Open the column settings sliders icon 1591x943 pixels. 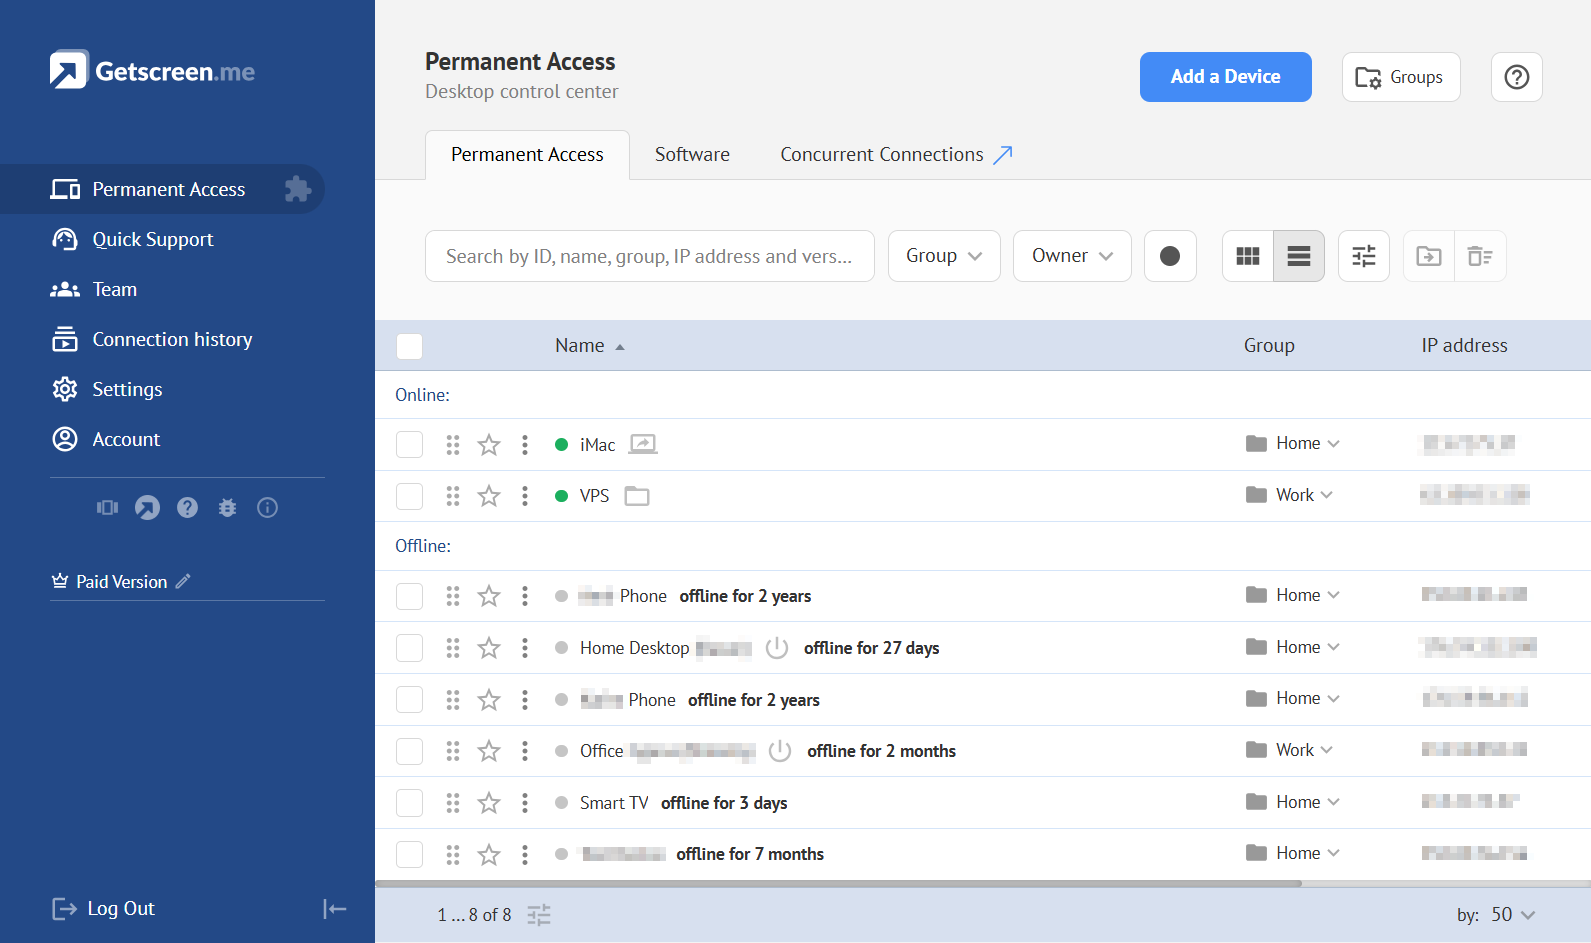click(1363, 256)
